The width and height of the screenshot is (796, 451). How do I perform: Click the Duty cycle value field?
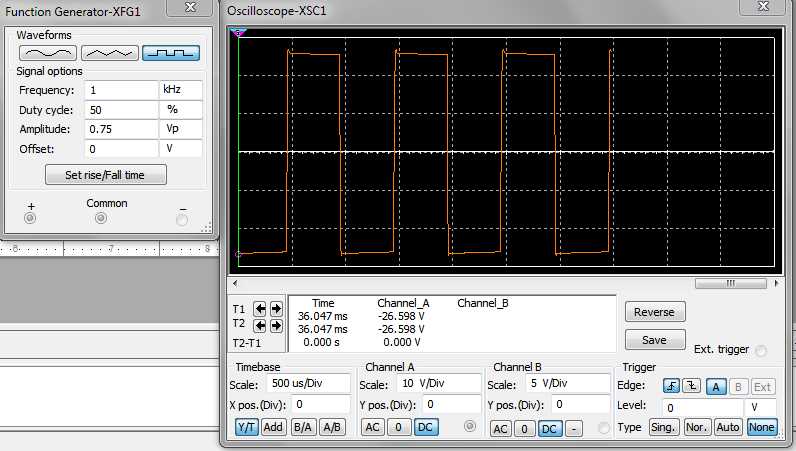point(121,110)
